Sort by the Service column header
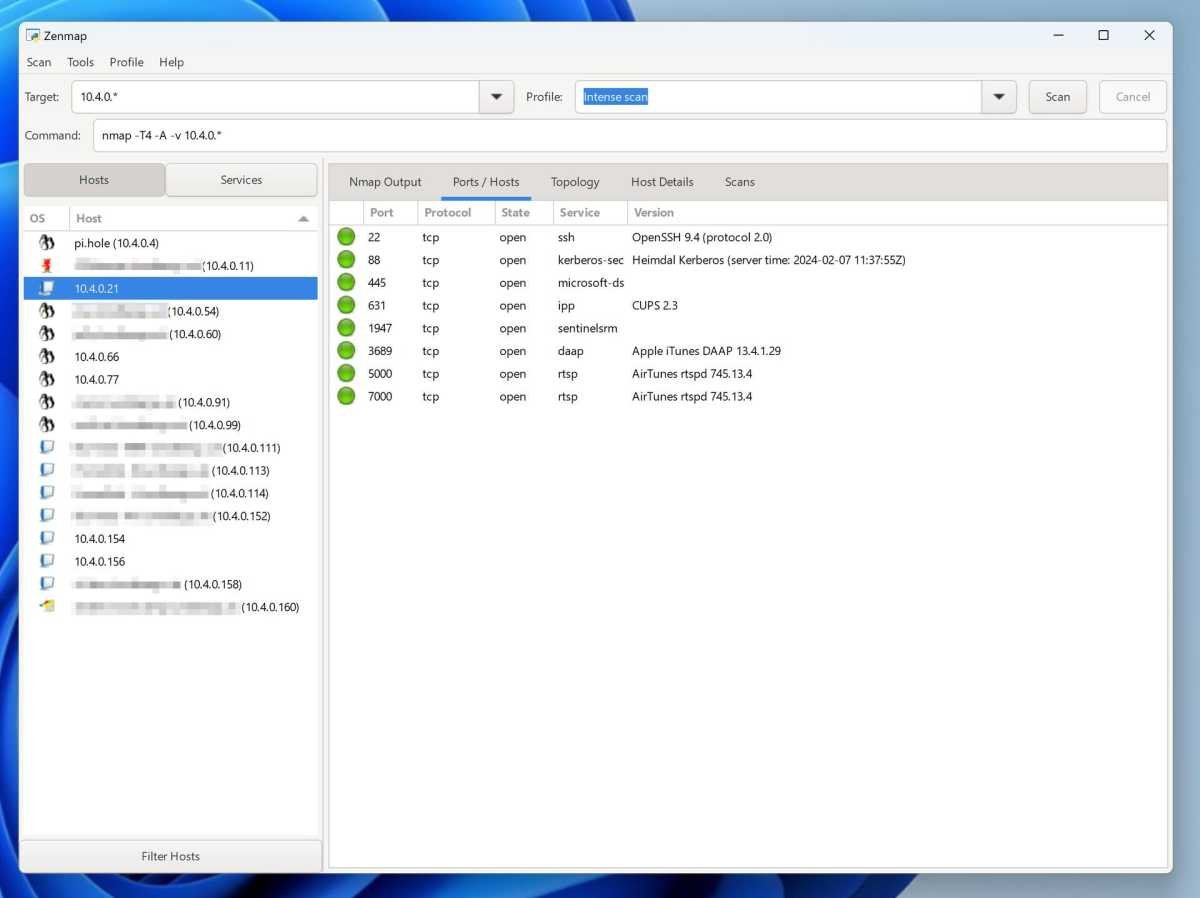This screenshot has height=898, width=1200. [x=589, y=212]
